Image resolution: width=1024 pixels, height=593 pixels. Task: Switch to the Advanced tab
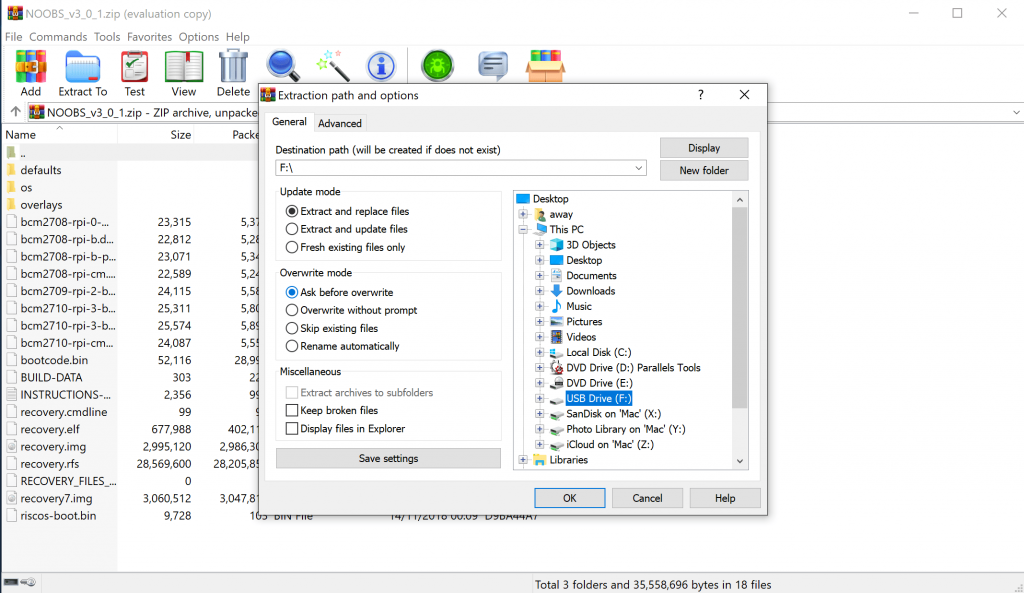340,123
